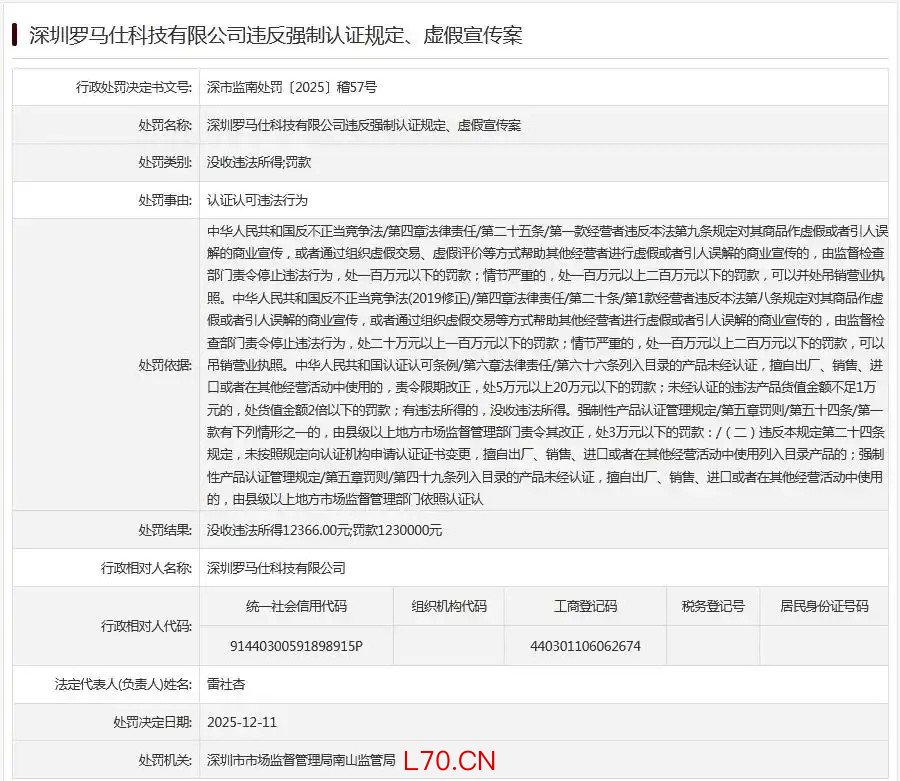Screen dimensions: 900x781
Task: Click the decision date 2025-12-11
Action: [x=240, y=721]
